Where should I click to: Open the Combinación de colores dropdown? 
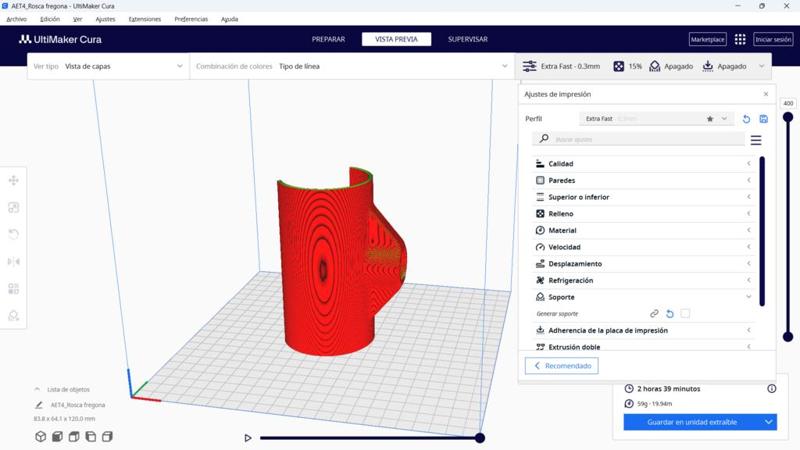pyautogui.click(x=352, y=66)
